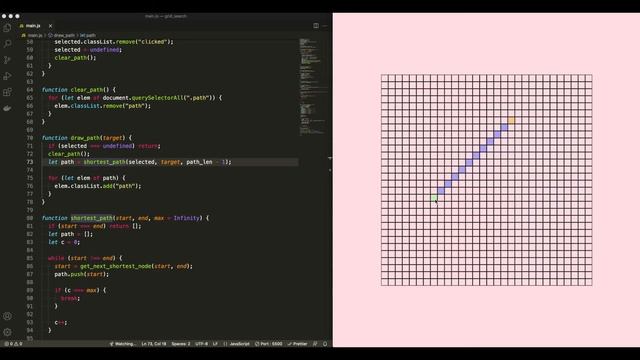Open the Source Control view
The height and width of the screenshot is (360, 640).
(x=7, y=60)
